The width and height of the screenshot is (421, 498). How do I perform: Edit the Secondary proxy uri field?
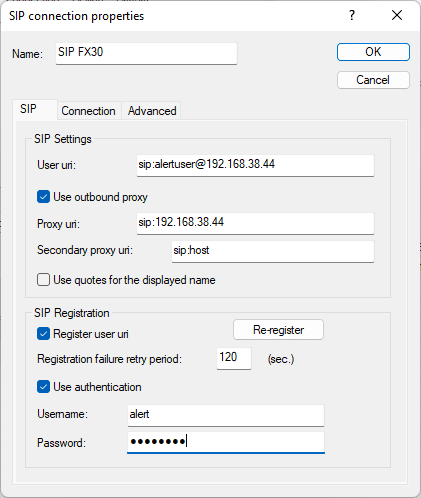[x=273, y=251]
